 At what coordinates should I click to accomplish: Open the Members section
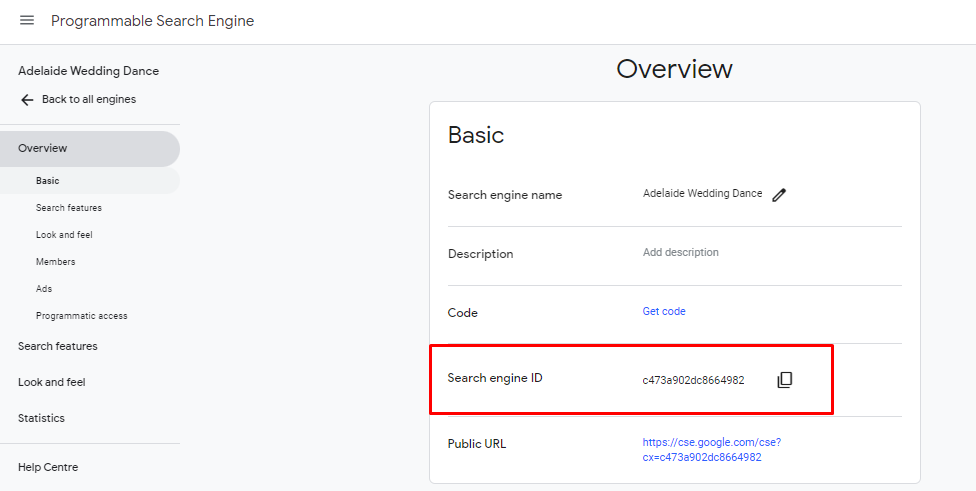[x=55, y=262]
